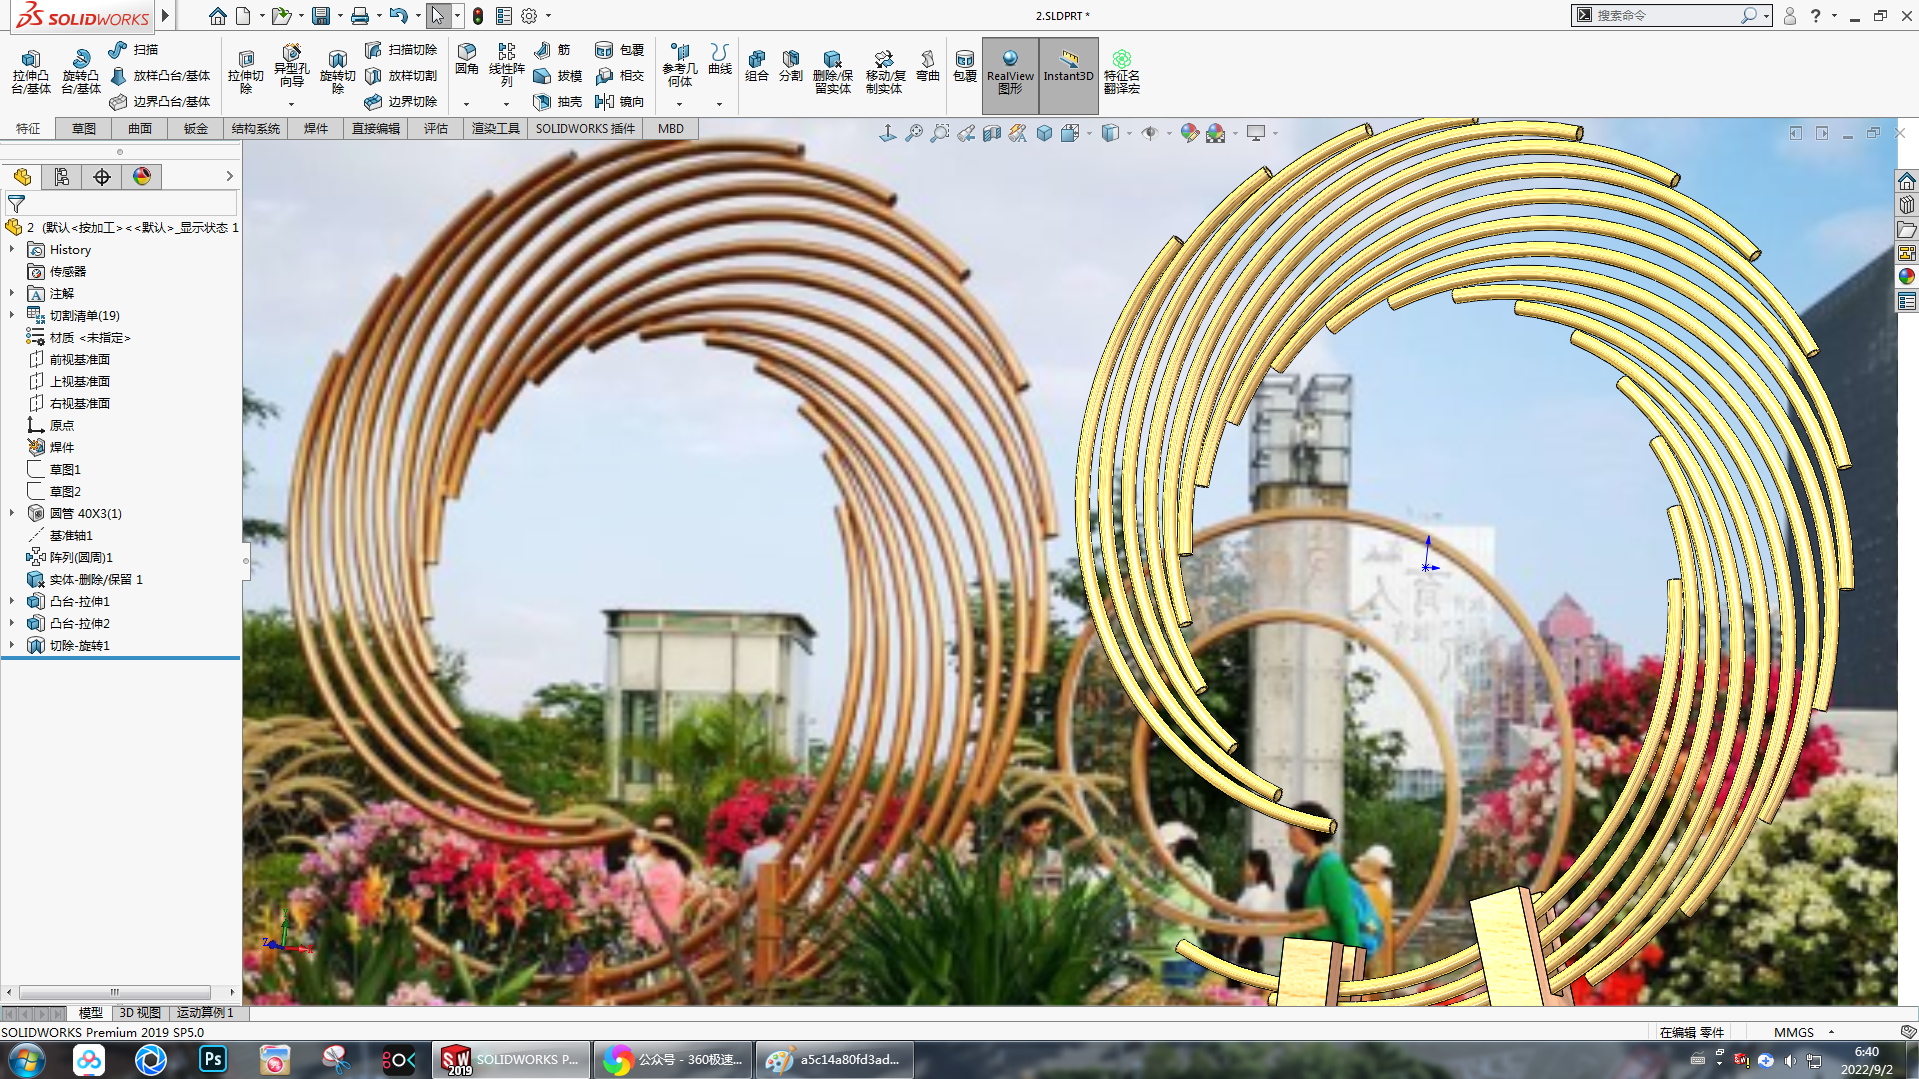Select the Shell (抽壳) tool
Image resolution: width=1919 pixels, height=1079 pixels.
[557, 102]
